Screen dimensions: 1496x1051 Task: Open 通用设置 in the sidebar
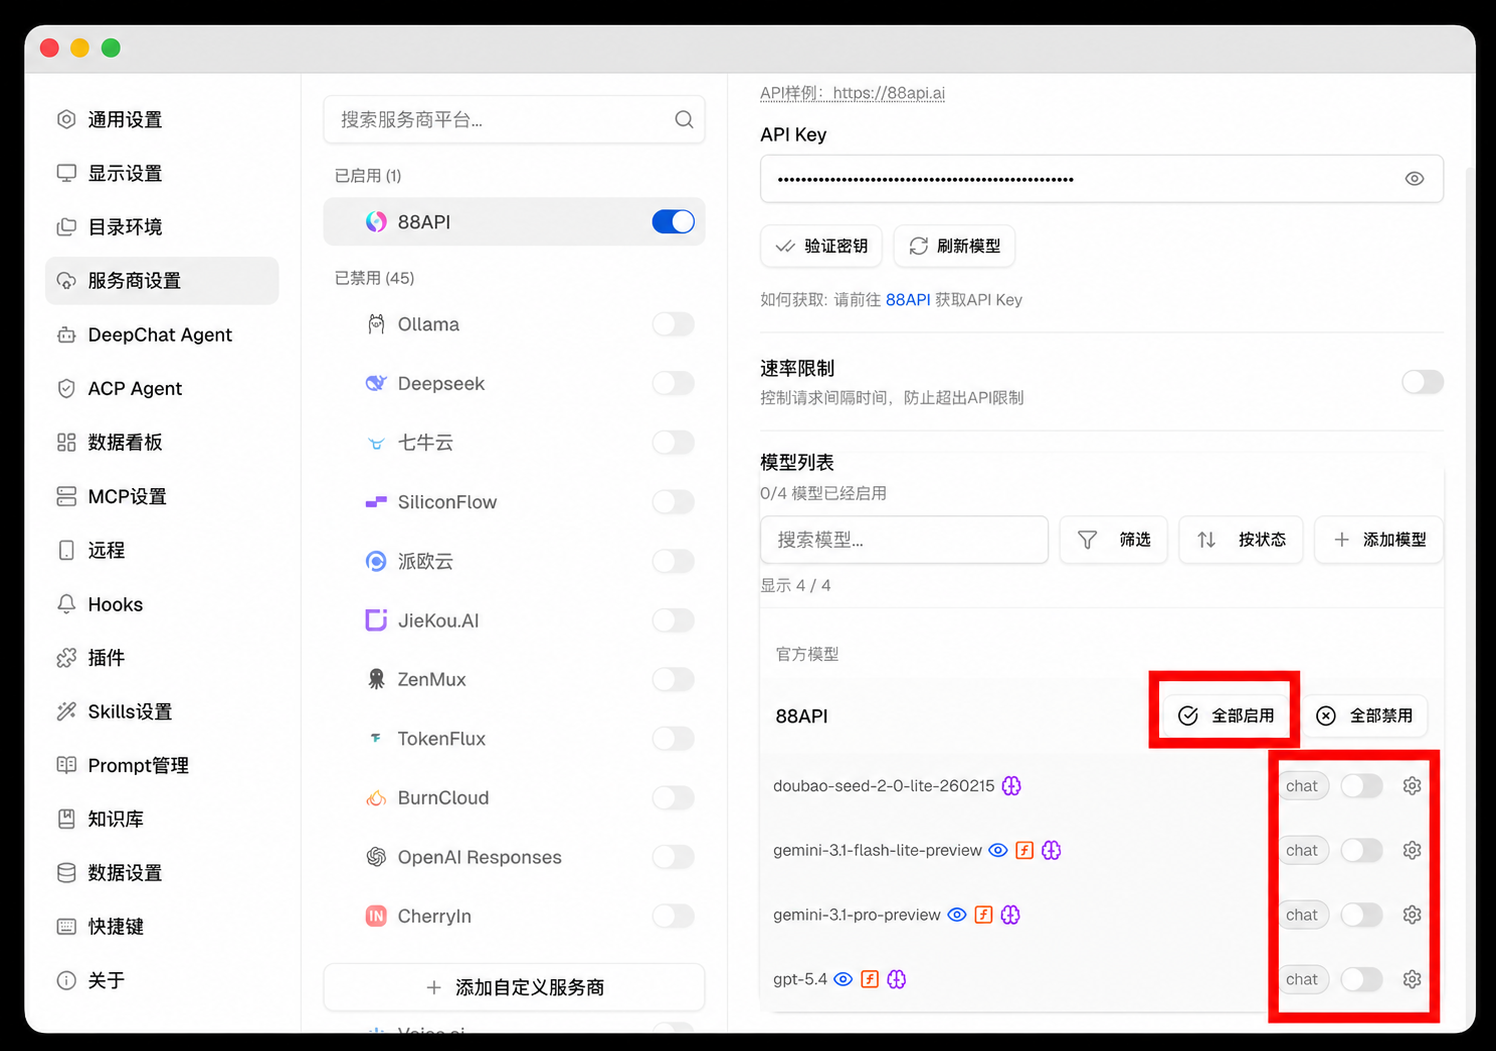(162, 120)
